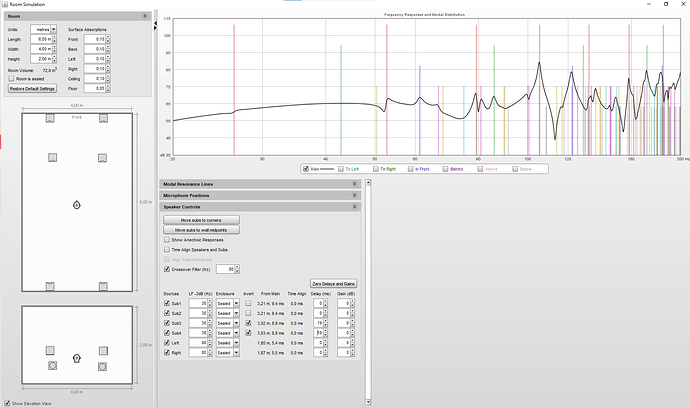Enable the Room is sealed checkbox
The image size is (690, 407).
(11, 78)
